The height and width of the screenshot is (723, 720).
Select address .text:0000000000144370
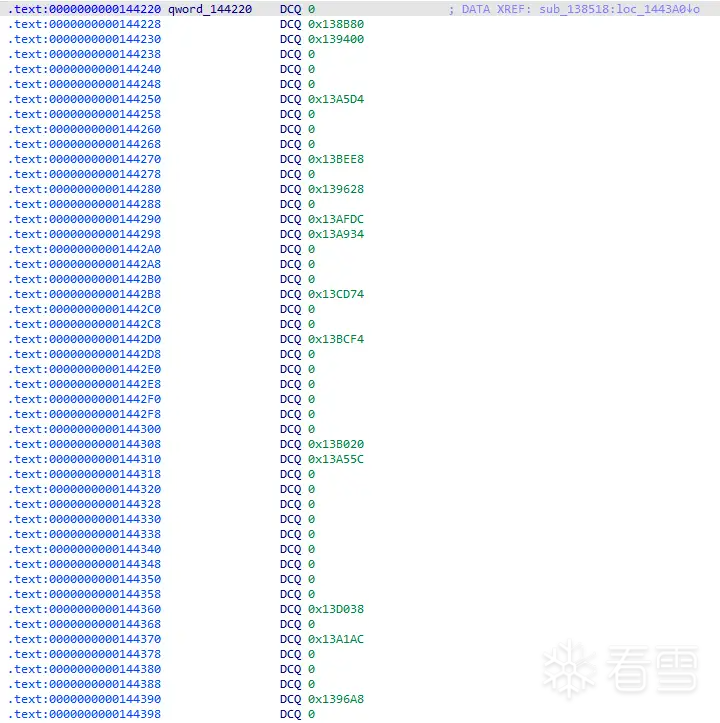coord(84,639)
